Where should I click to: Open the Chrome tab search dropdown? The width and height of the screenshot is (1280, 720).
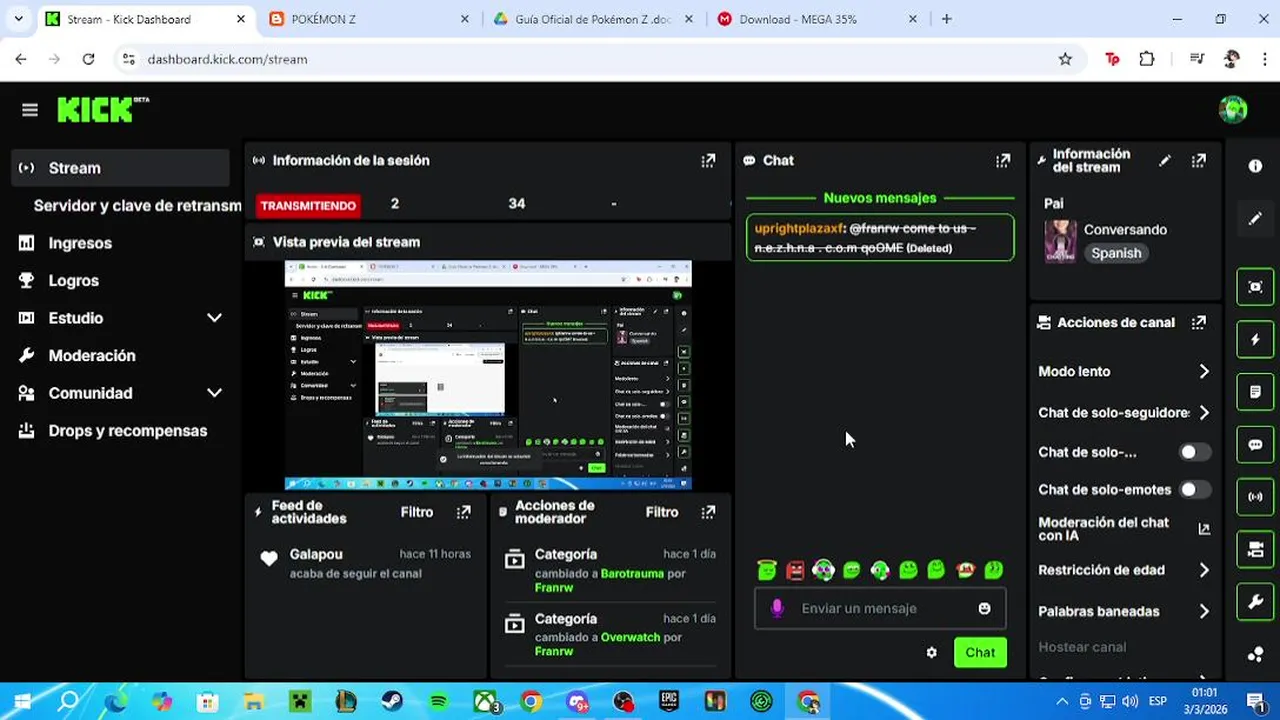[x=18, y=19]
